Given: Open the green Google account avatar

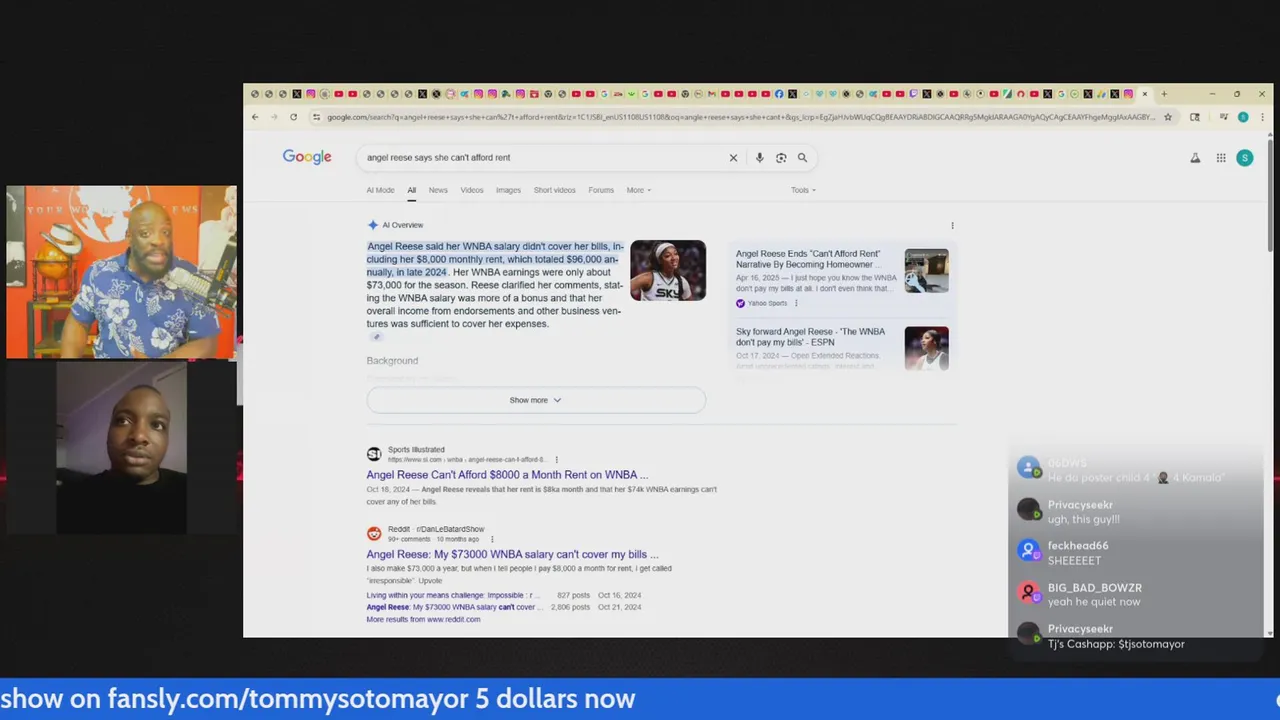Looking at the screenshot, I should [1244, 158].
